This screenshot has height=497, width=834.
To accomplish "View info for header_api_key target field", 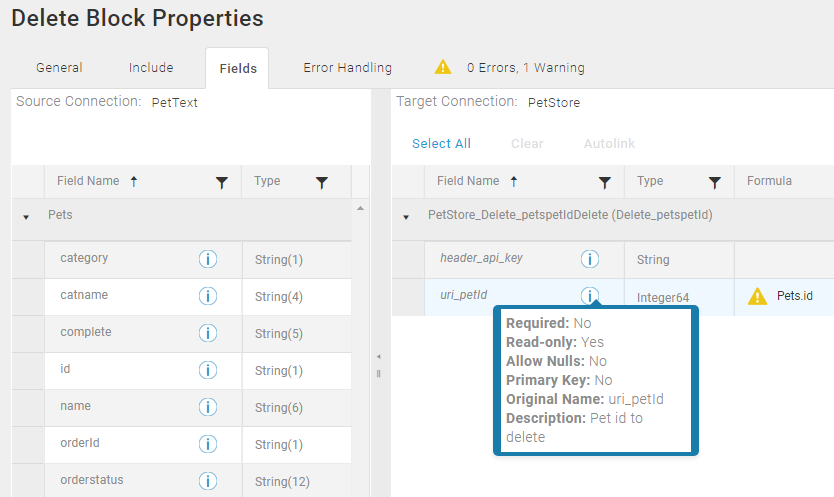I will 590,259.
